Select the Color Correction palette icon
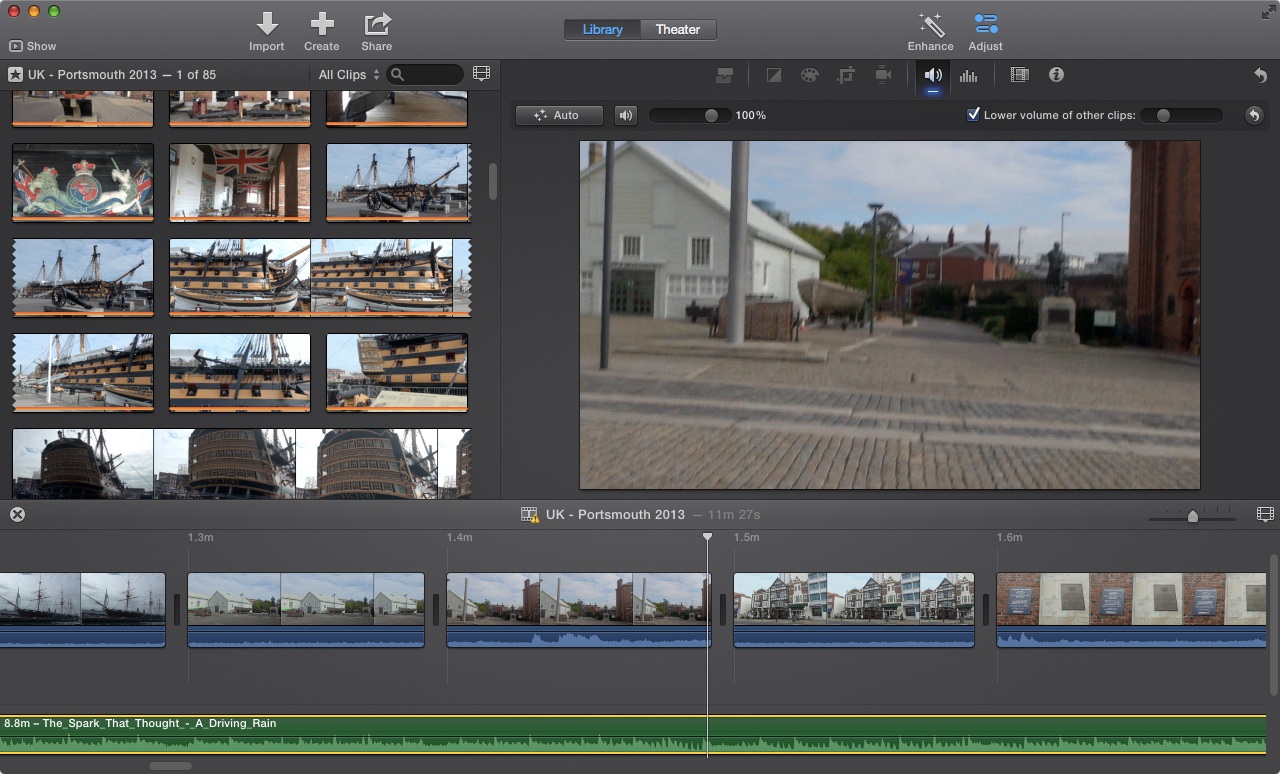 tap(809, 75)
